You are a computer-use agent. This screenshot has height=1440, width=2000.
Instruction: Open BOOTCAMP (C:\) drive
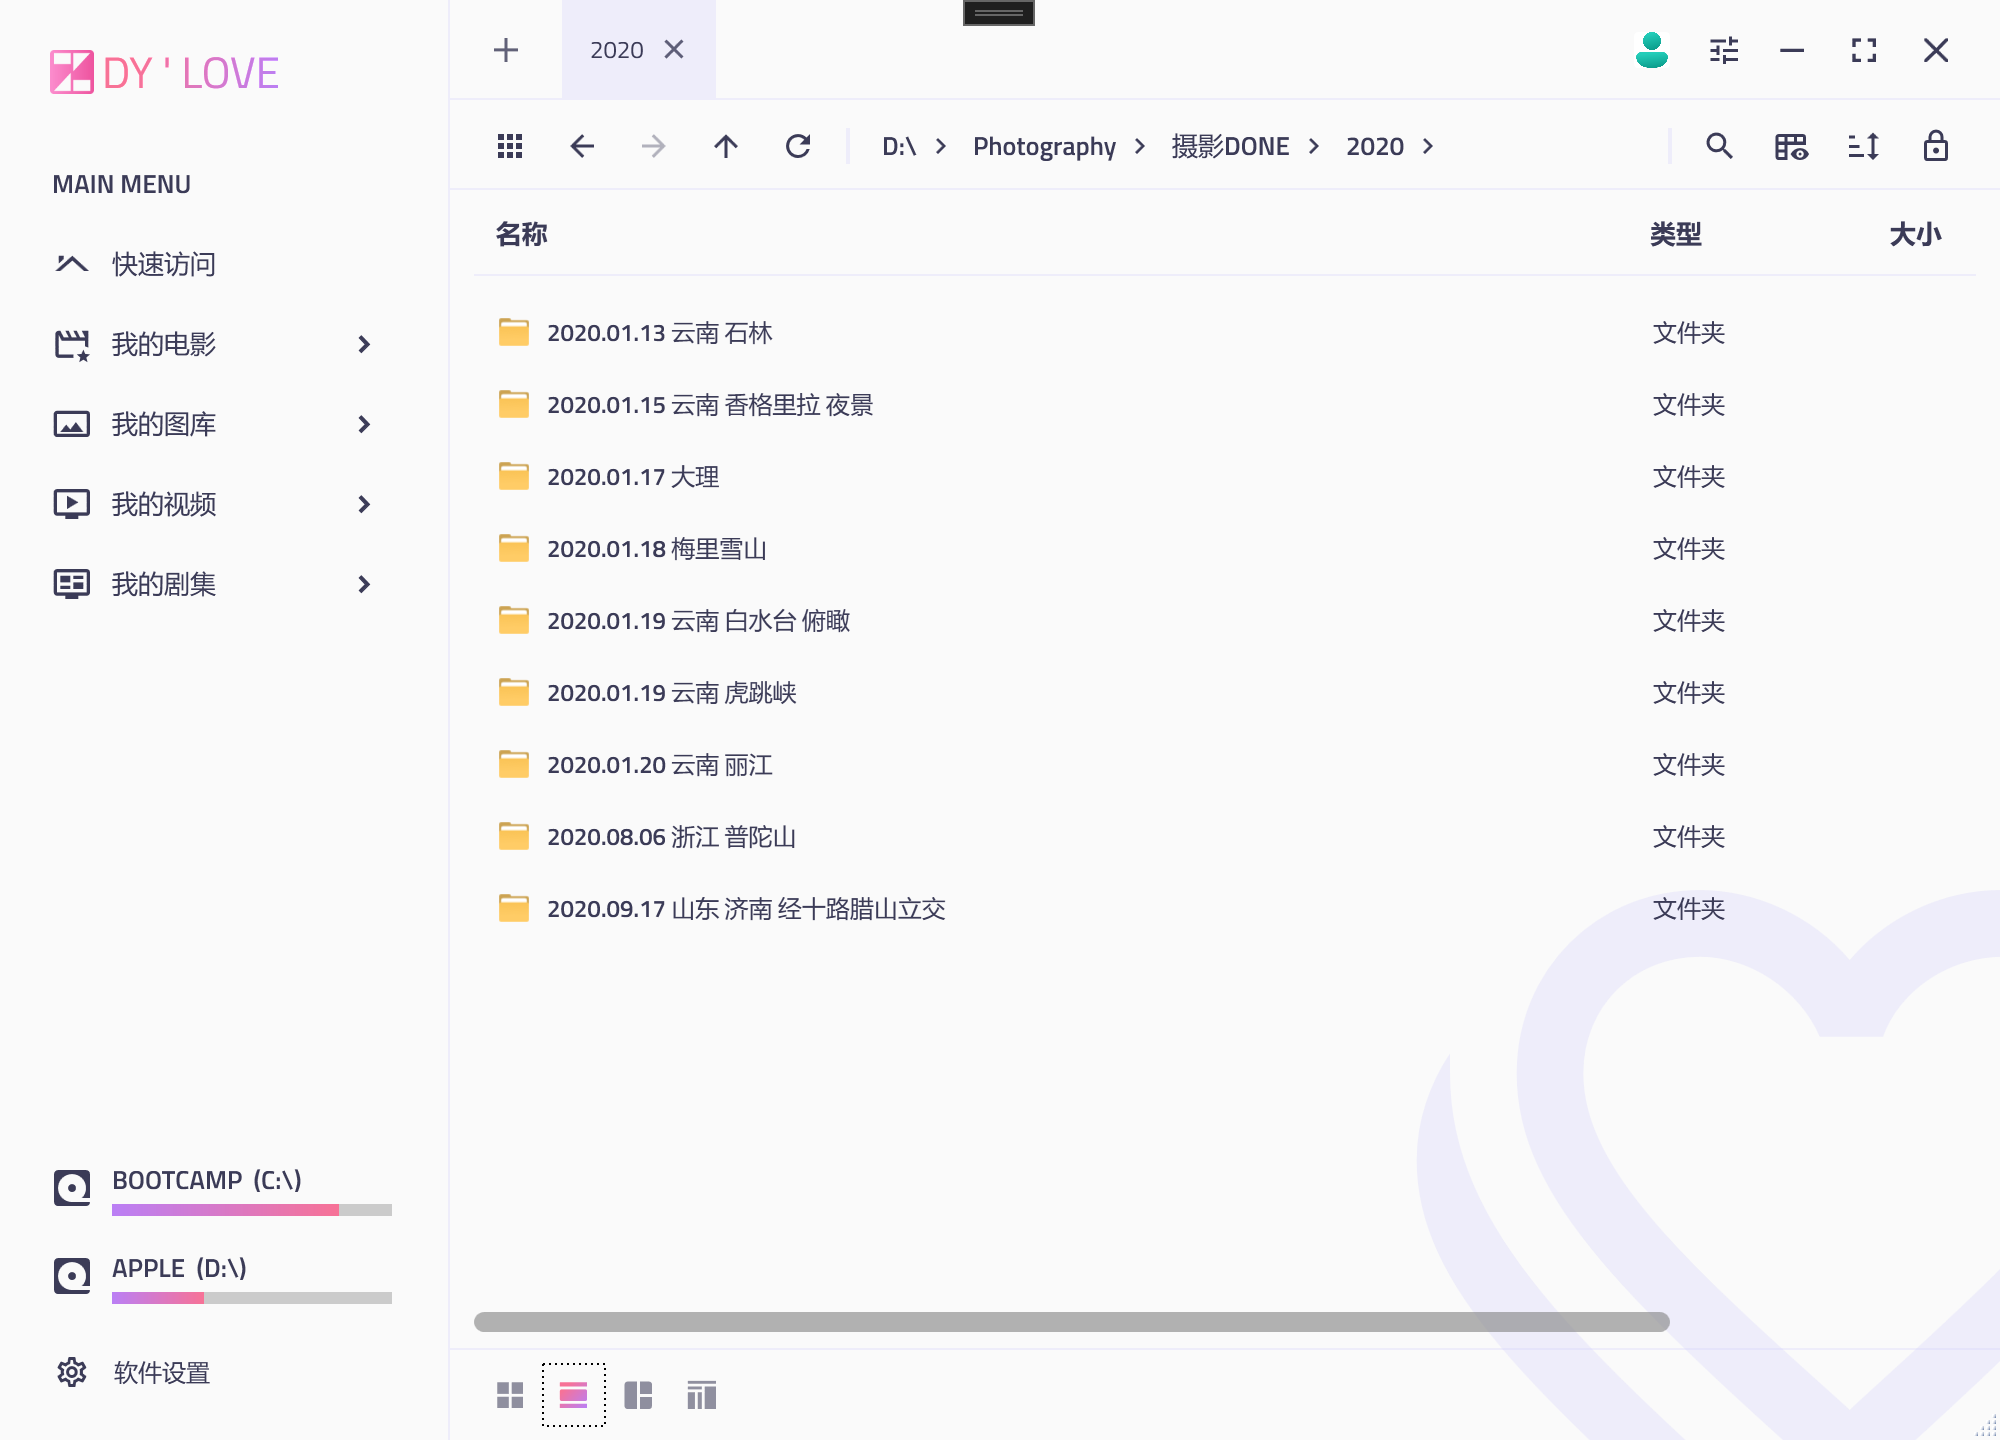coord(207,1180)
